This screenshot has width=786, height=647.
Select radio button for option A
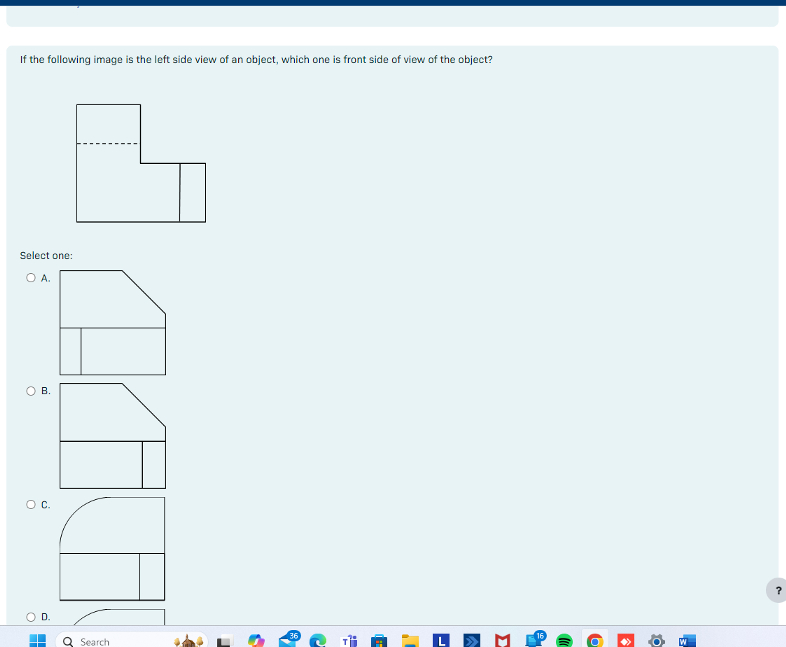(31, 278)
